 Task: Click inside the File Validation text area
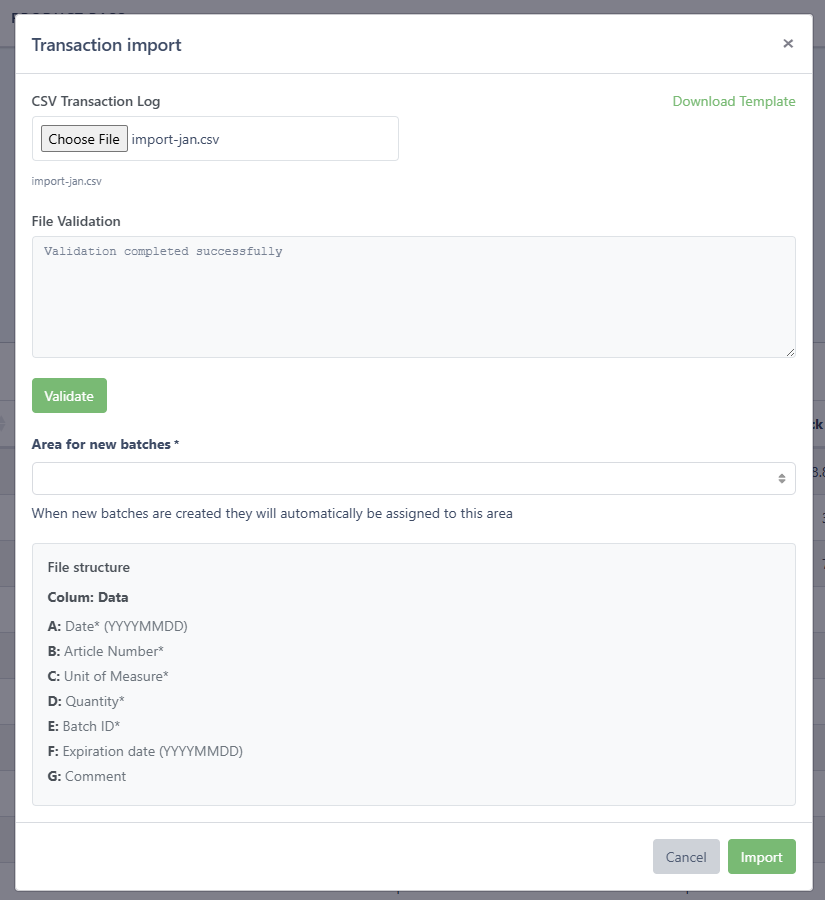tap(413, 297)
